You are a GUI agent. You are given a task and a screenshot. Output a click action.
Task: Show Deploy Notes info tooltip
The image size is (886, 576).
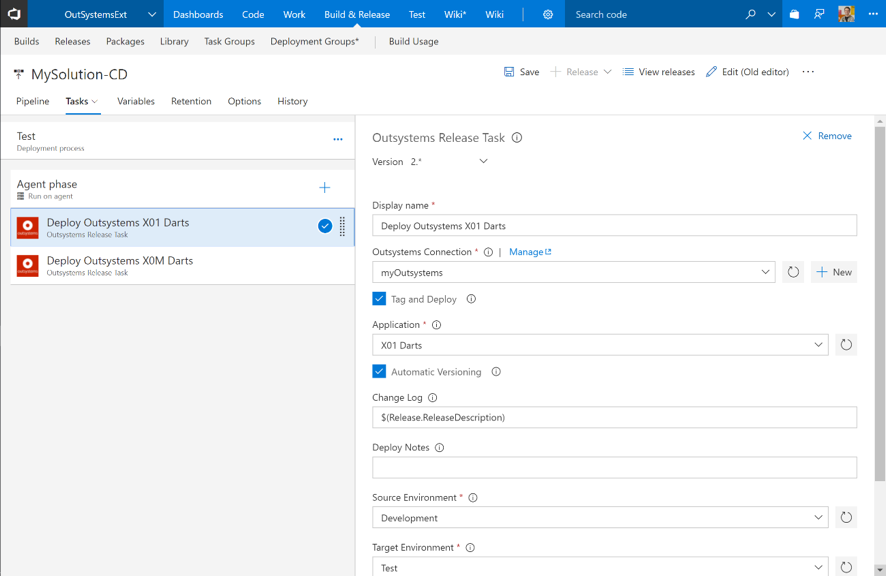[439, 448]
